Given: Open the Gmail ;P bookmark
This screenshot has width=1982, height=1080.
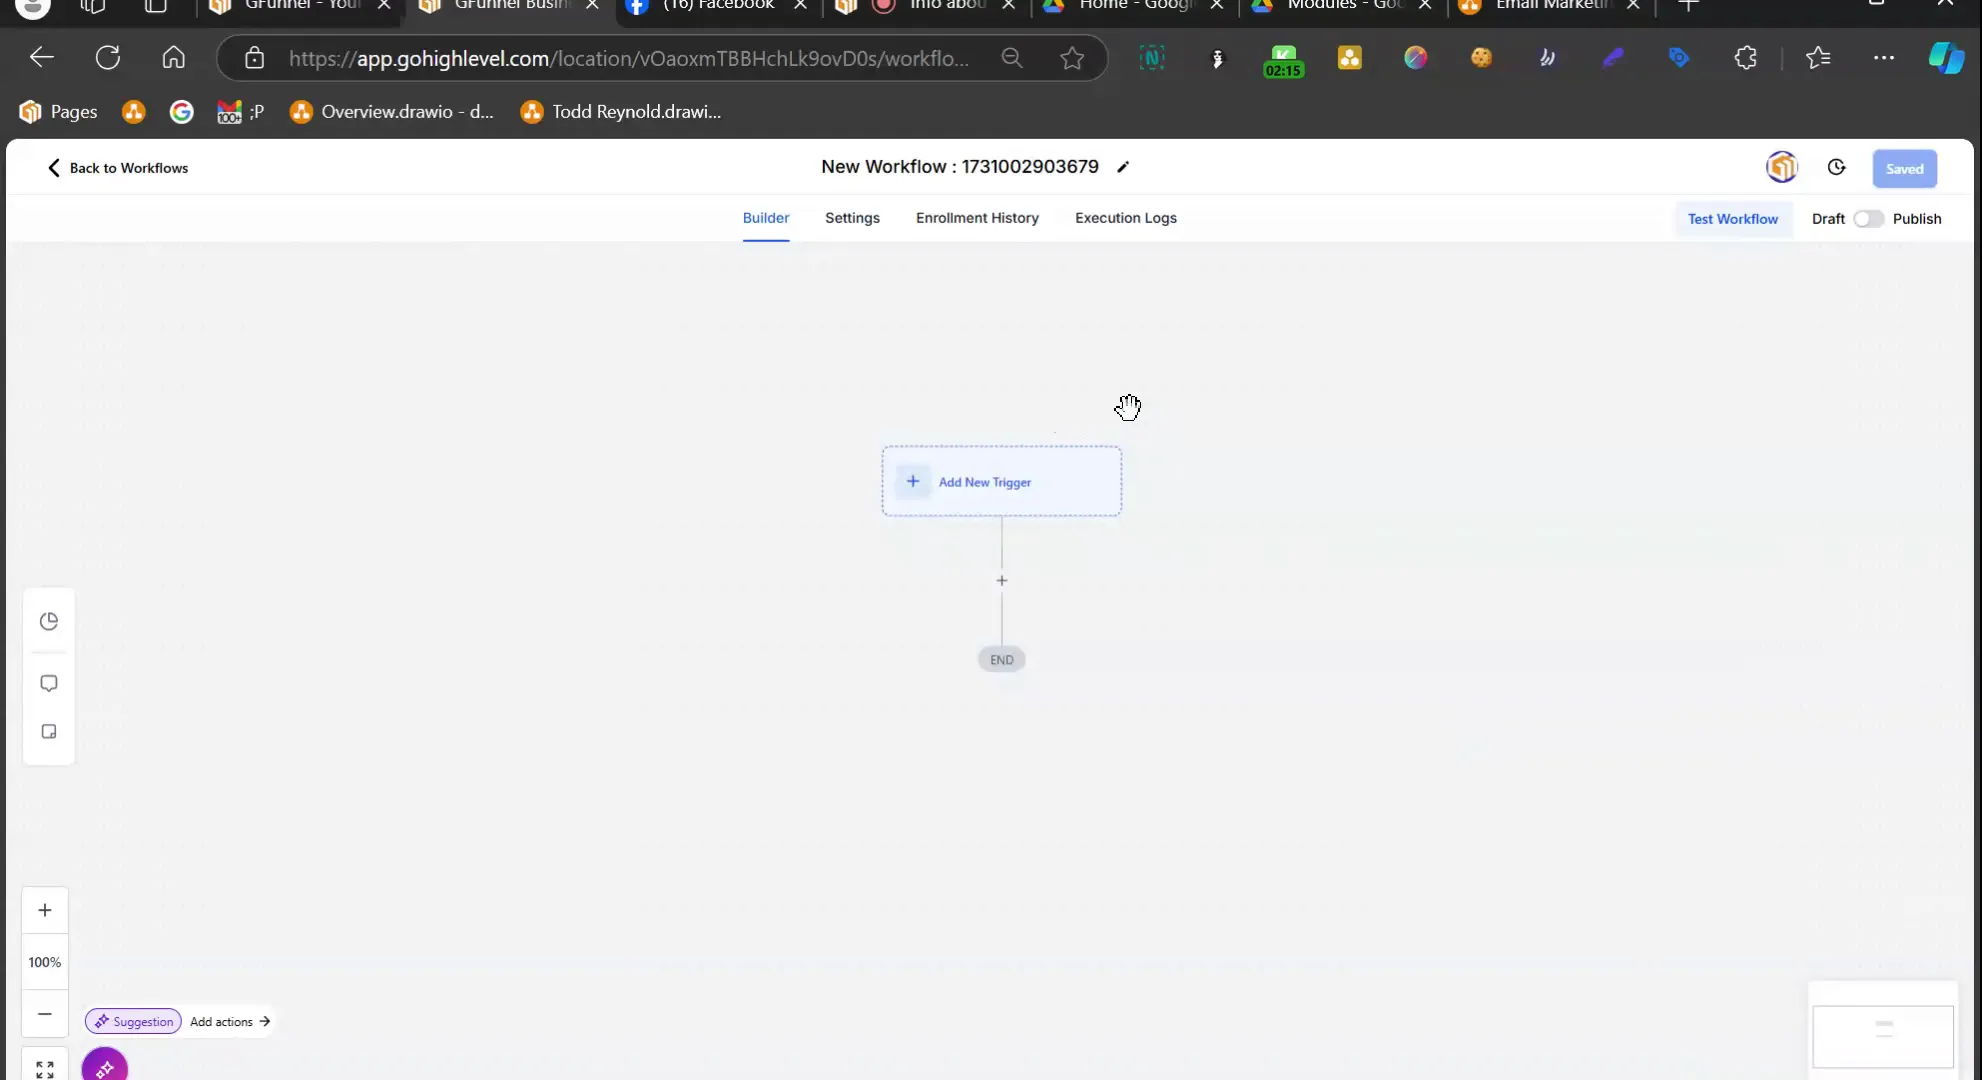Looking at the screenshot, I should [x=241, y=112].
